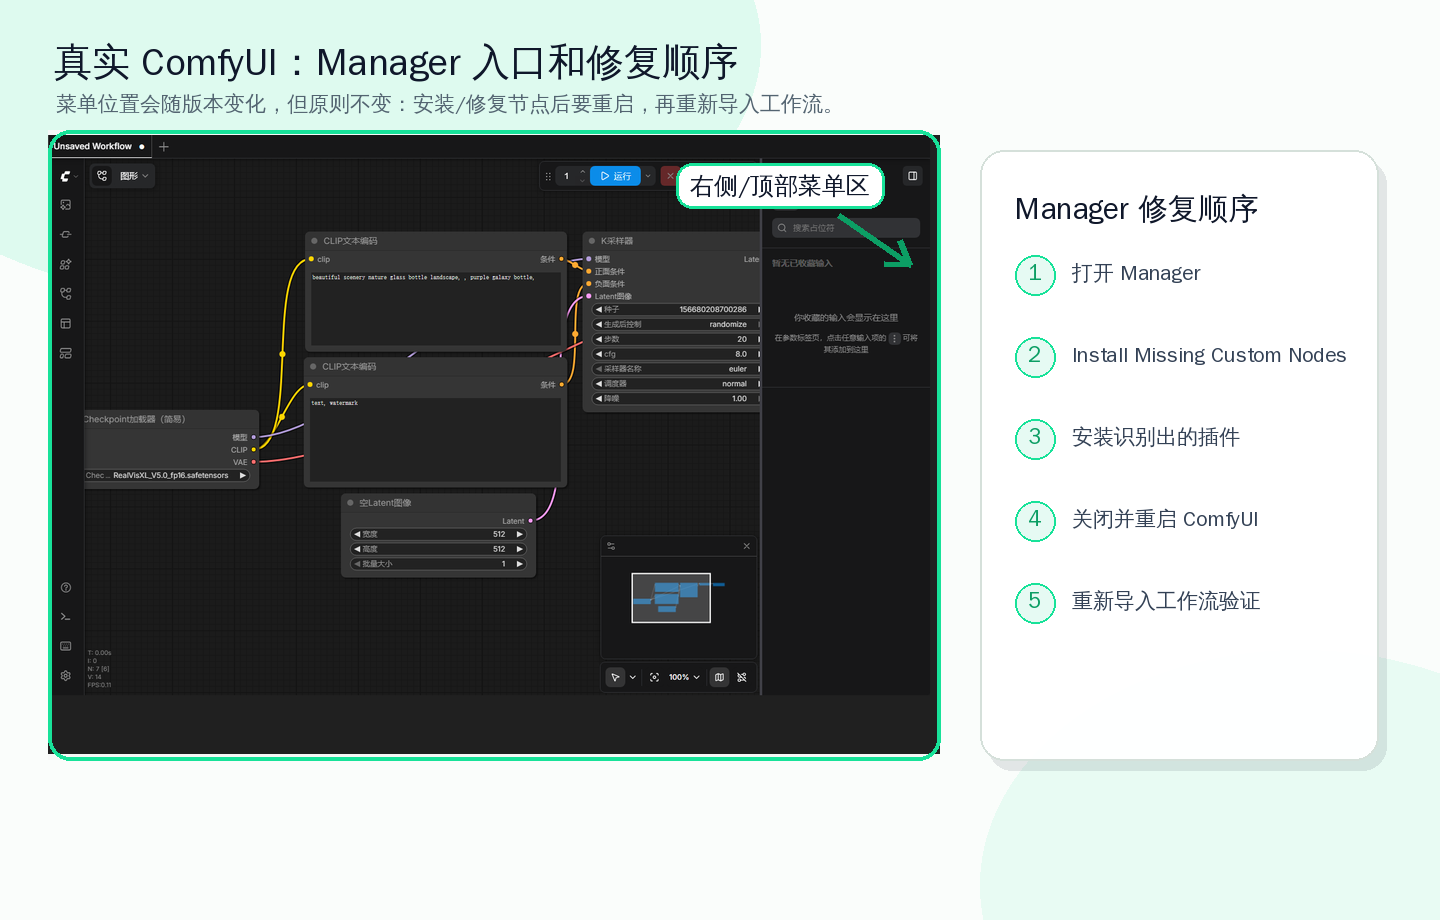This screenshot has height=920, width=1440.
Task: Adjust the 降噪 denoise 1.00 field
Action: (x=677, y=399)
